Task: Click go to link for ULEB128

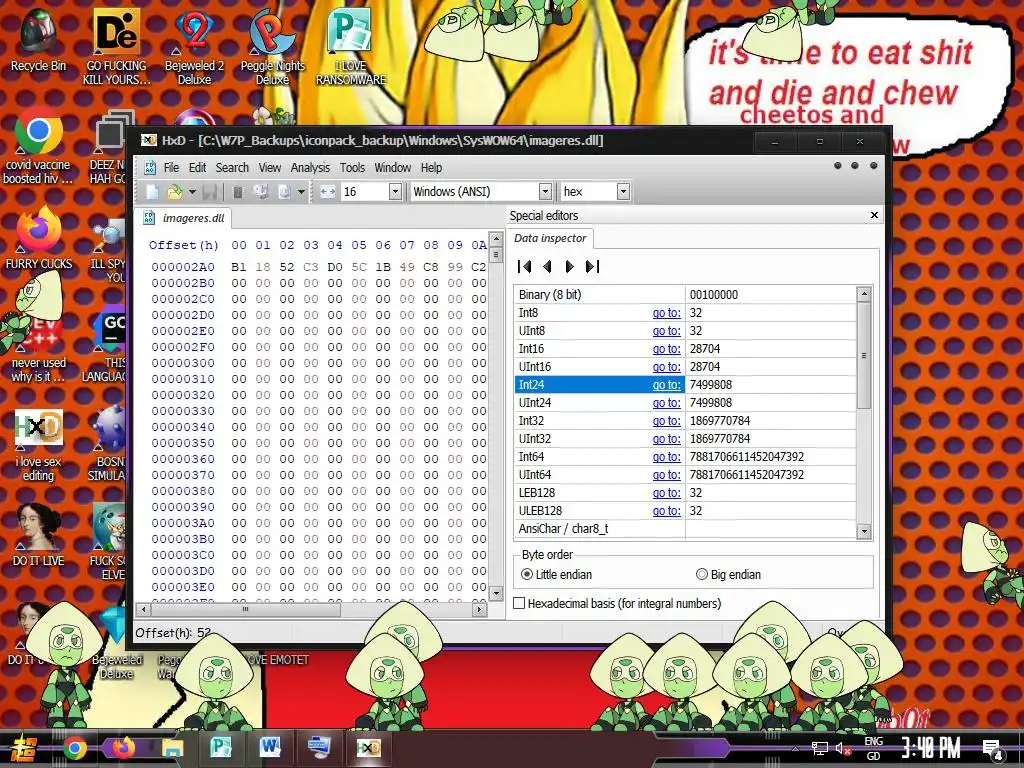Action: tap(666, 511)
